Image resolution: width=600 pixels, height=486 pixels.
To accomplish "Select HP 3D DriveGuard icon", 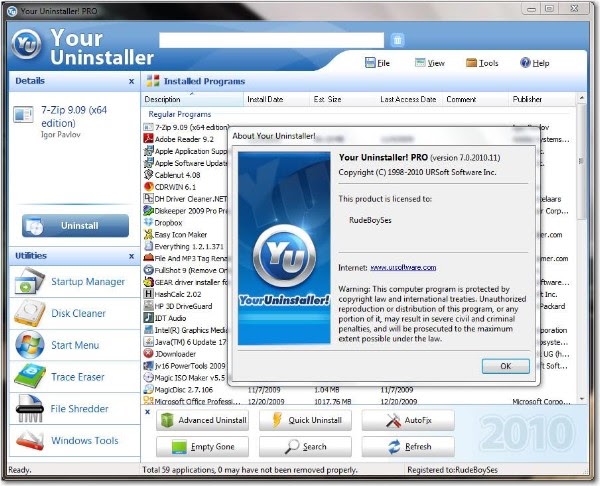I will coord(148,306).
